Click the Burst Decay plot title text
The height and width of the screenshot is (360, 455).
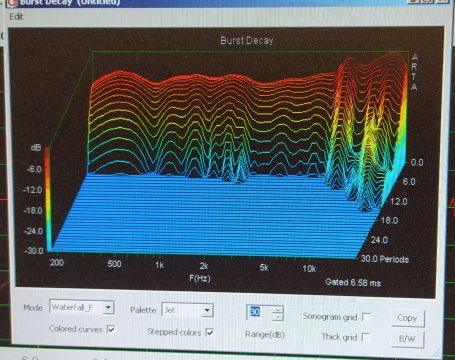[247, 41]
